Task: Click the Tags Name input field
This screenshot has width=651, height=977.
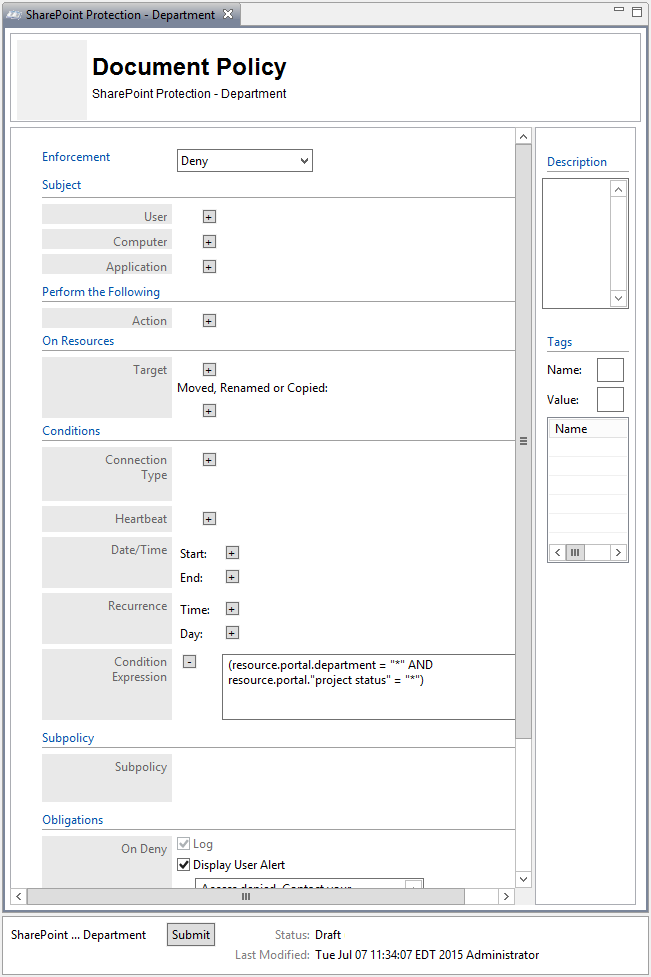Action: tap(611, 370)
